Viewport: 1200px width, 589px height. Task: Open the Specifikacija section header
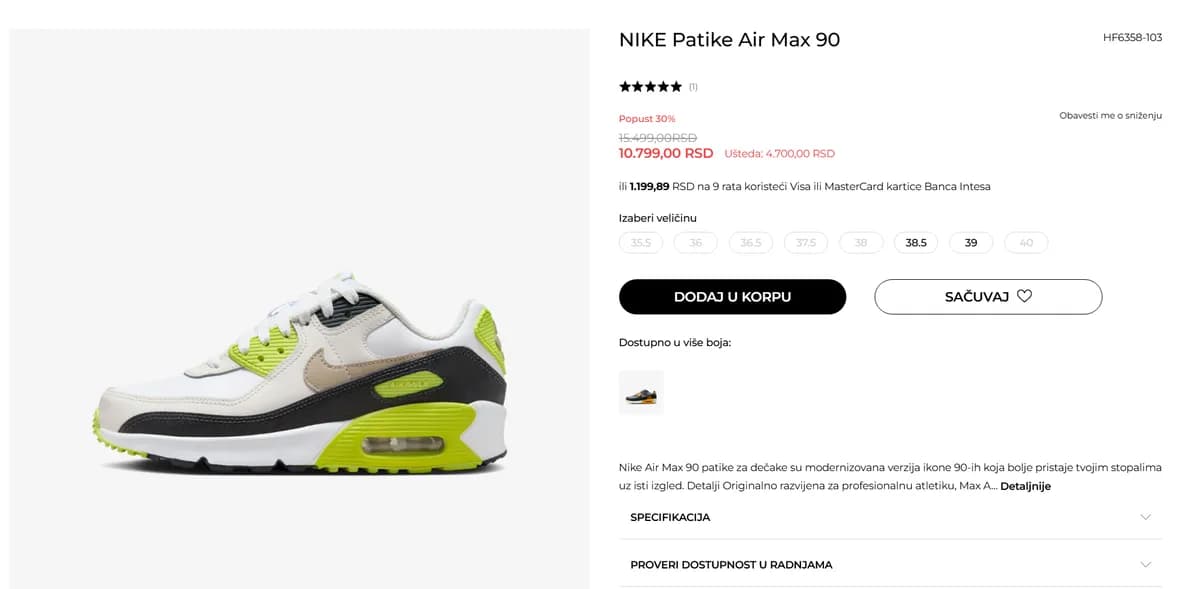(890, 517)
